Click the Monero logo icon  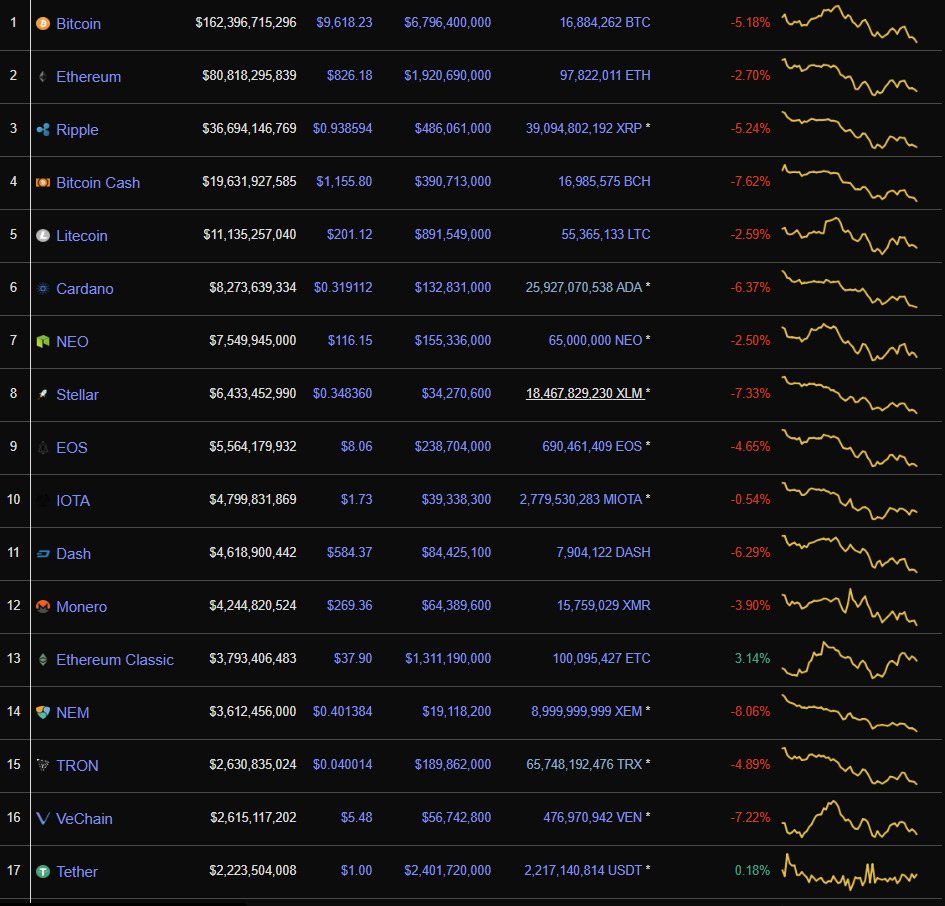[x=43, y=606]
